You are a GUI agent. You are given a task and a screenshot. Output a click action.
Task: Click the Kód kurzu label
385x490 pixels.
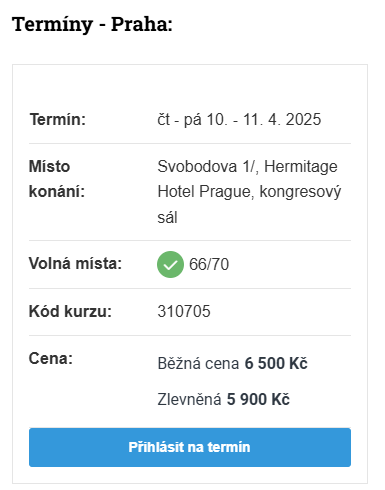click(x=70, y=311)
